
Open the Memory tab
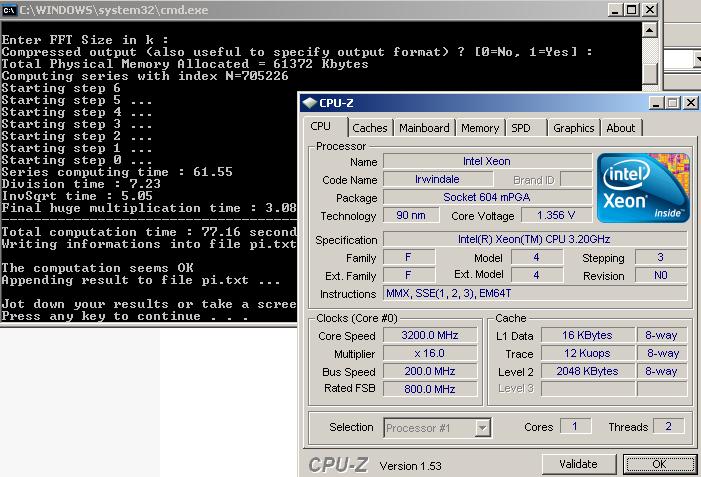(480, 128)
